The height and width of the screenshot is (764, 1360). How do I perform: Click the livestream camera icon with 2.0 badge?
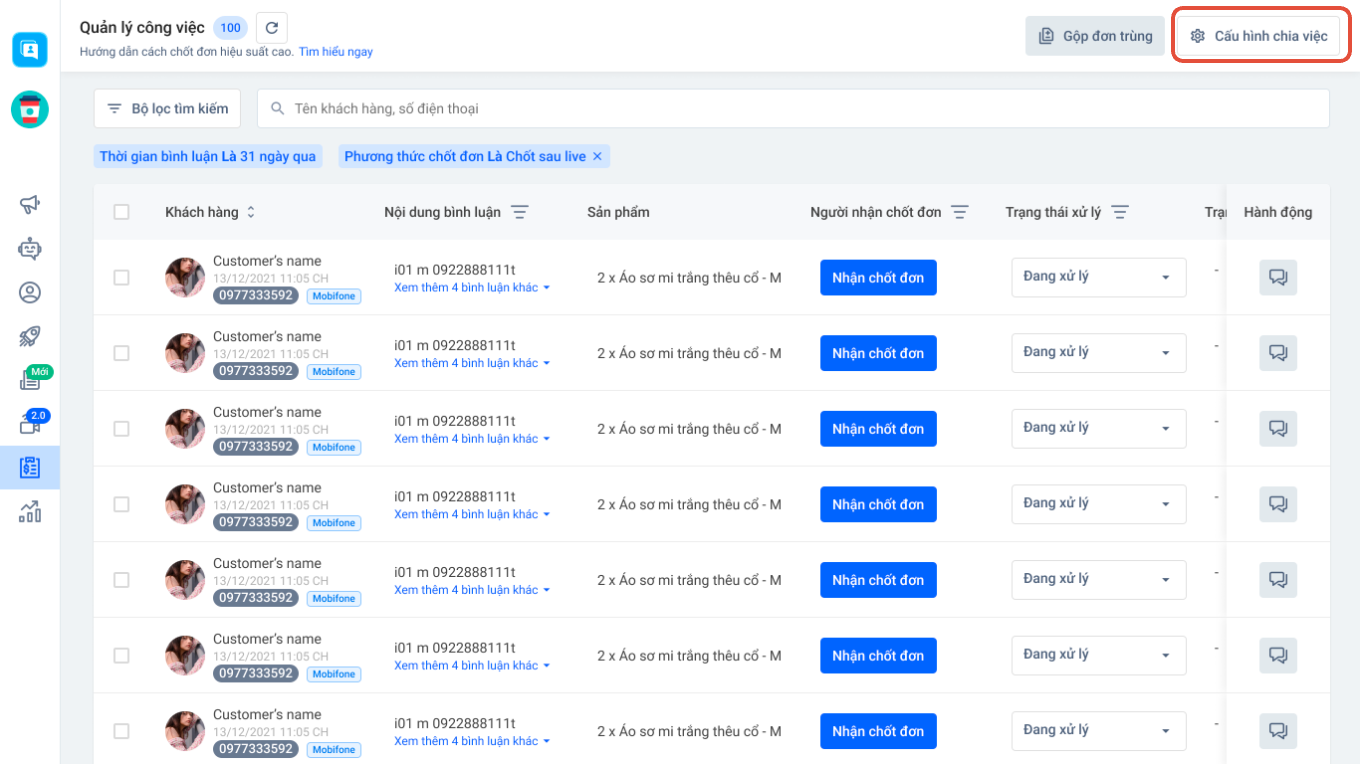click(x=30, y=424)
